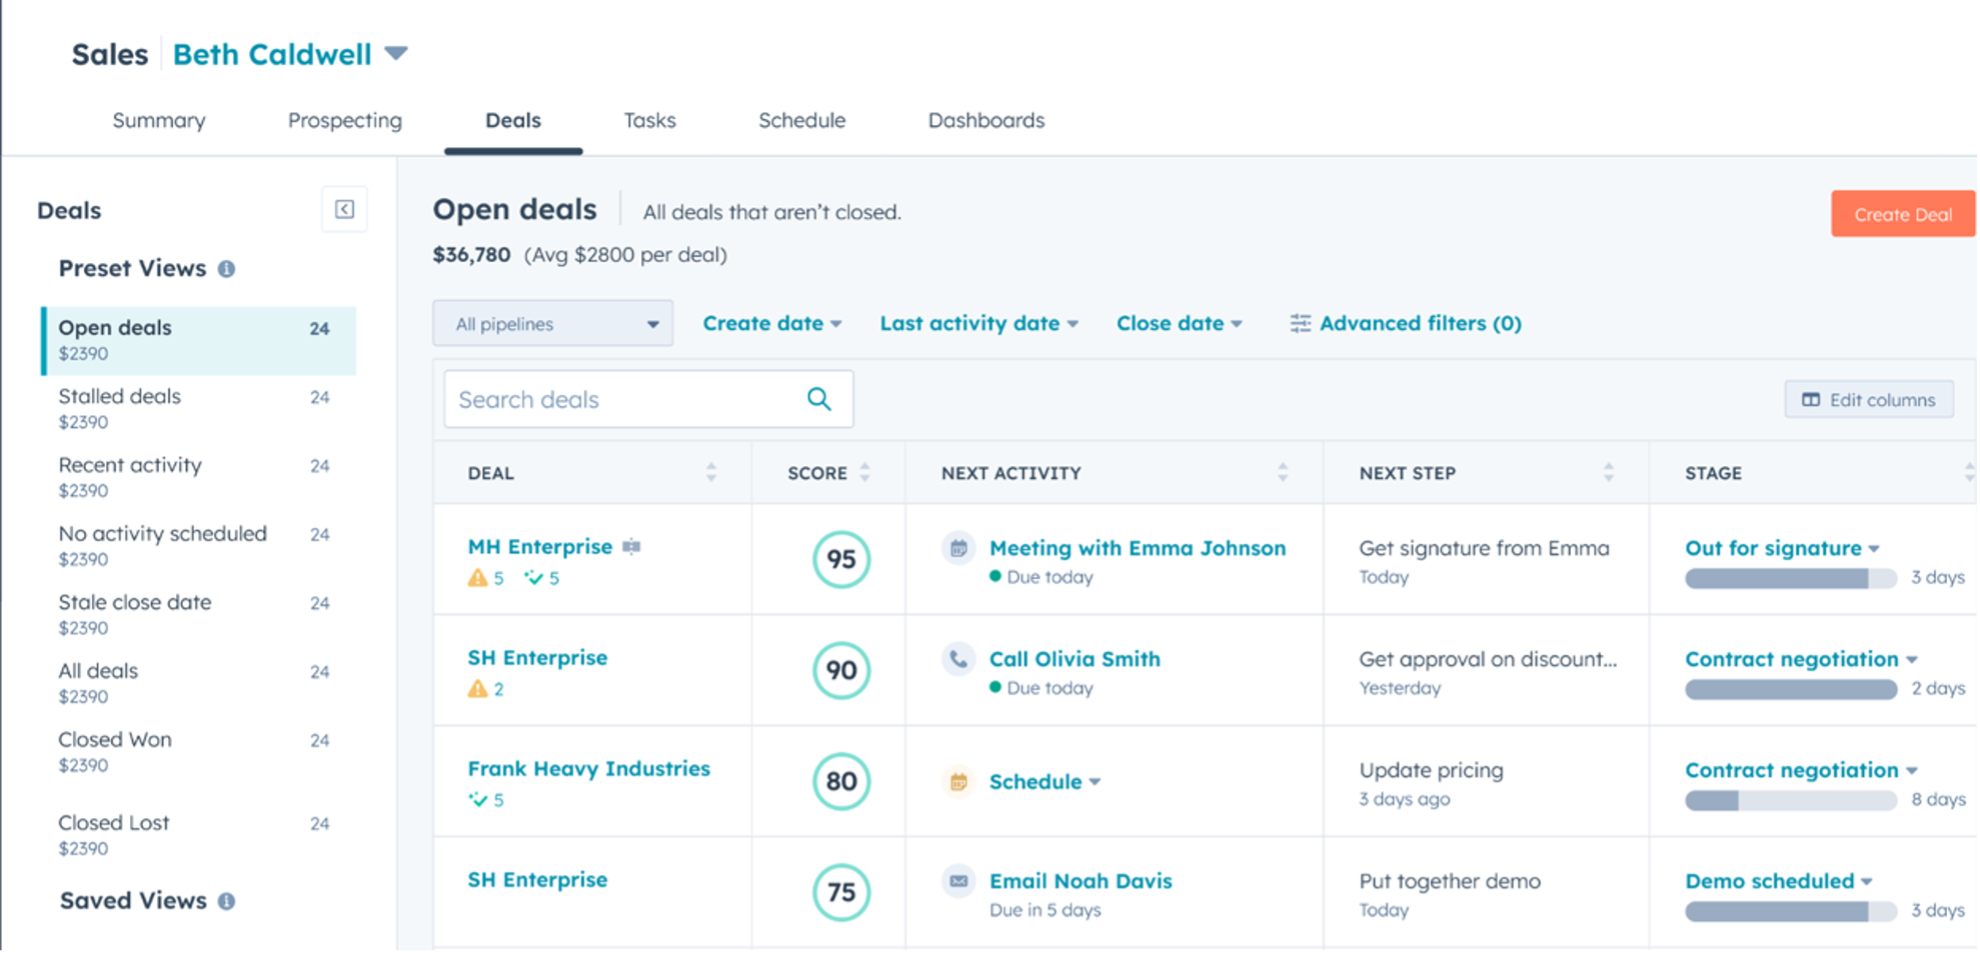Open the All pipelines dropdown
The width and height of the screenshot is (1980, 953).
click(x=553, y=324)
